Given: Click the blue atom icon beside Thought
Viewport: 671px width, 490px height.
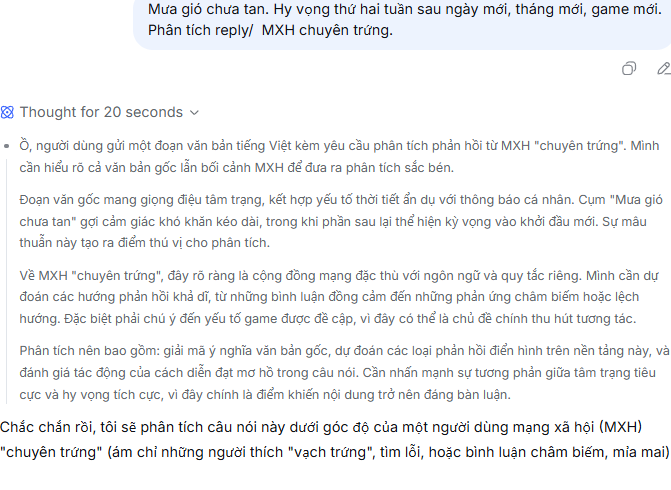Looking at the screenshot, I should [x=7, y=112].
